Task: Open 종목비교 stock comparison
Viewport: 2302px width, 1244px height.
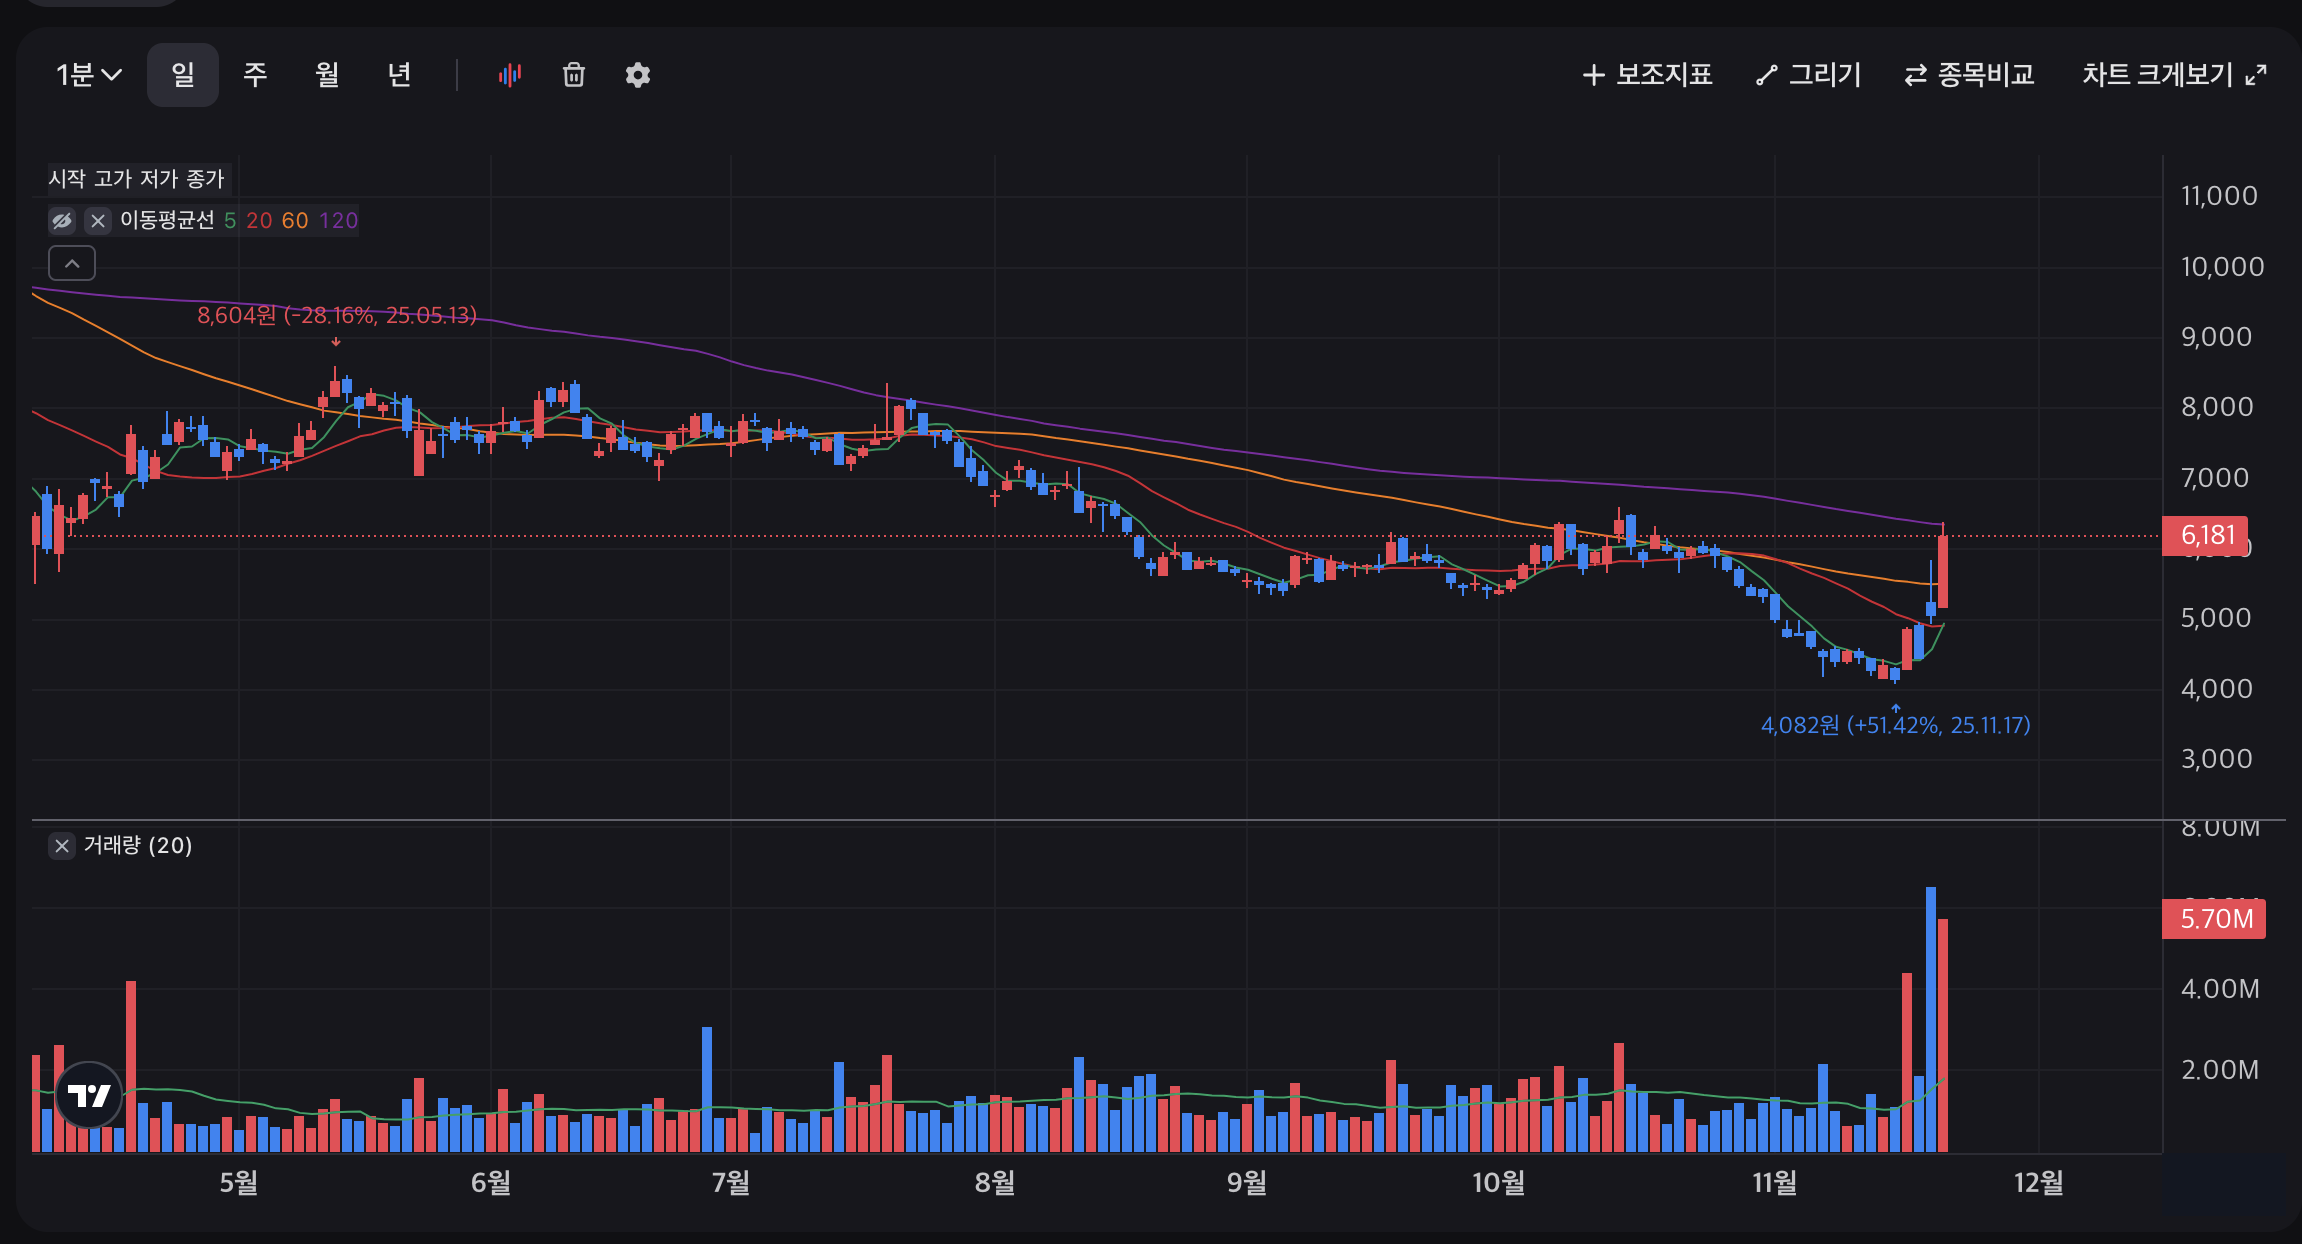Action: tap(1969, 75)
